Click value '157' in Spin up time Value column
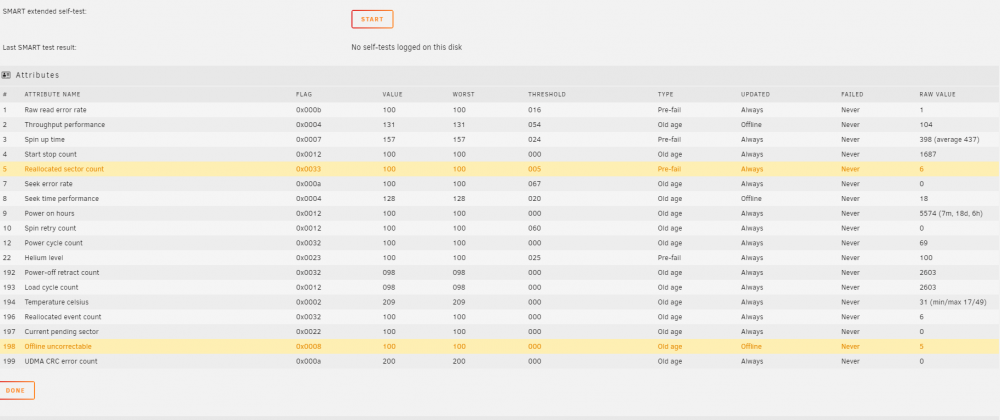Image resolution: width=1000 pixels, height=420 pixels. 388,139
